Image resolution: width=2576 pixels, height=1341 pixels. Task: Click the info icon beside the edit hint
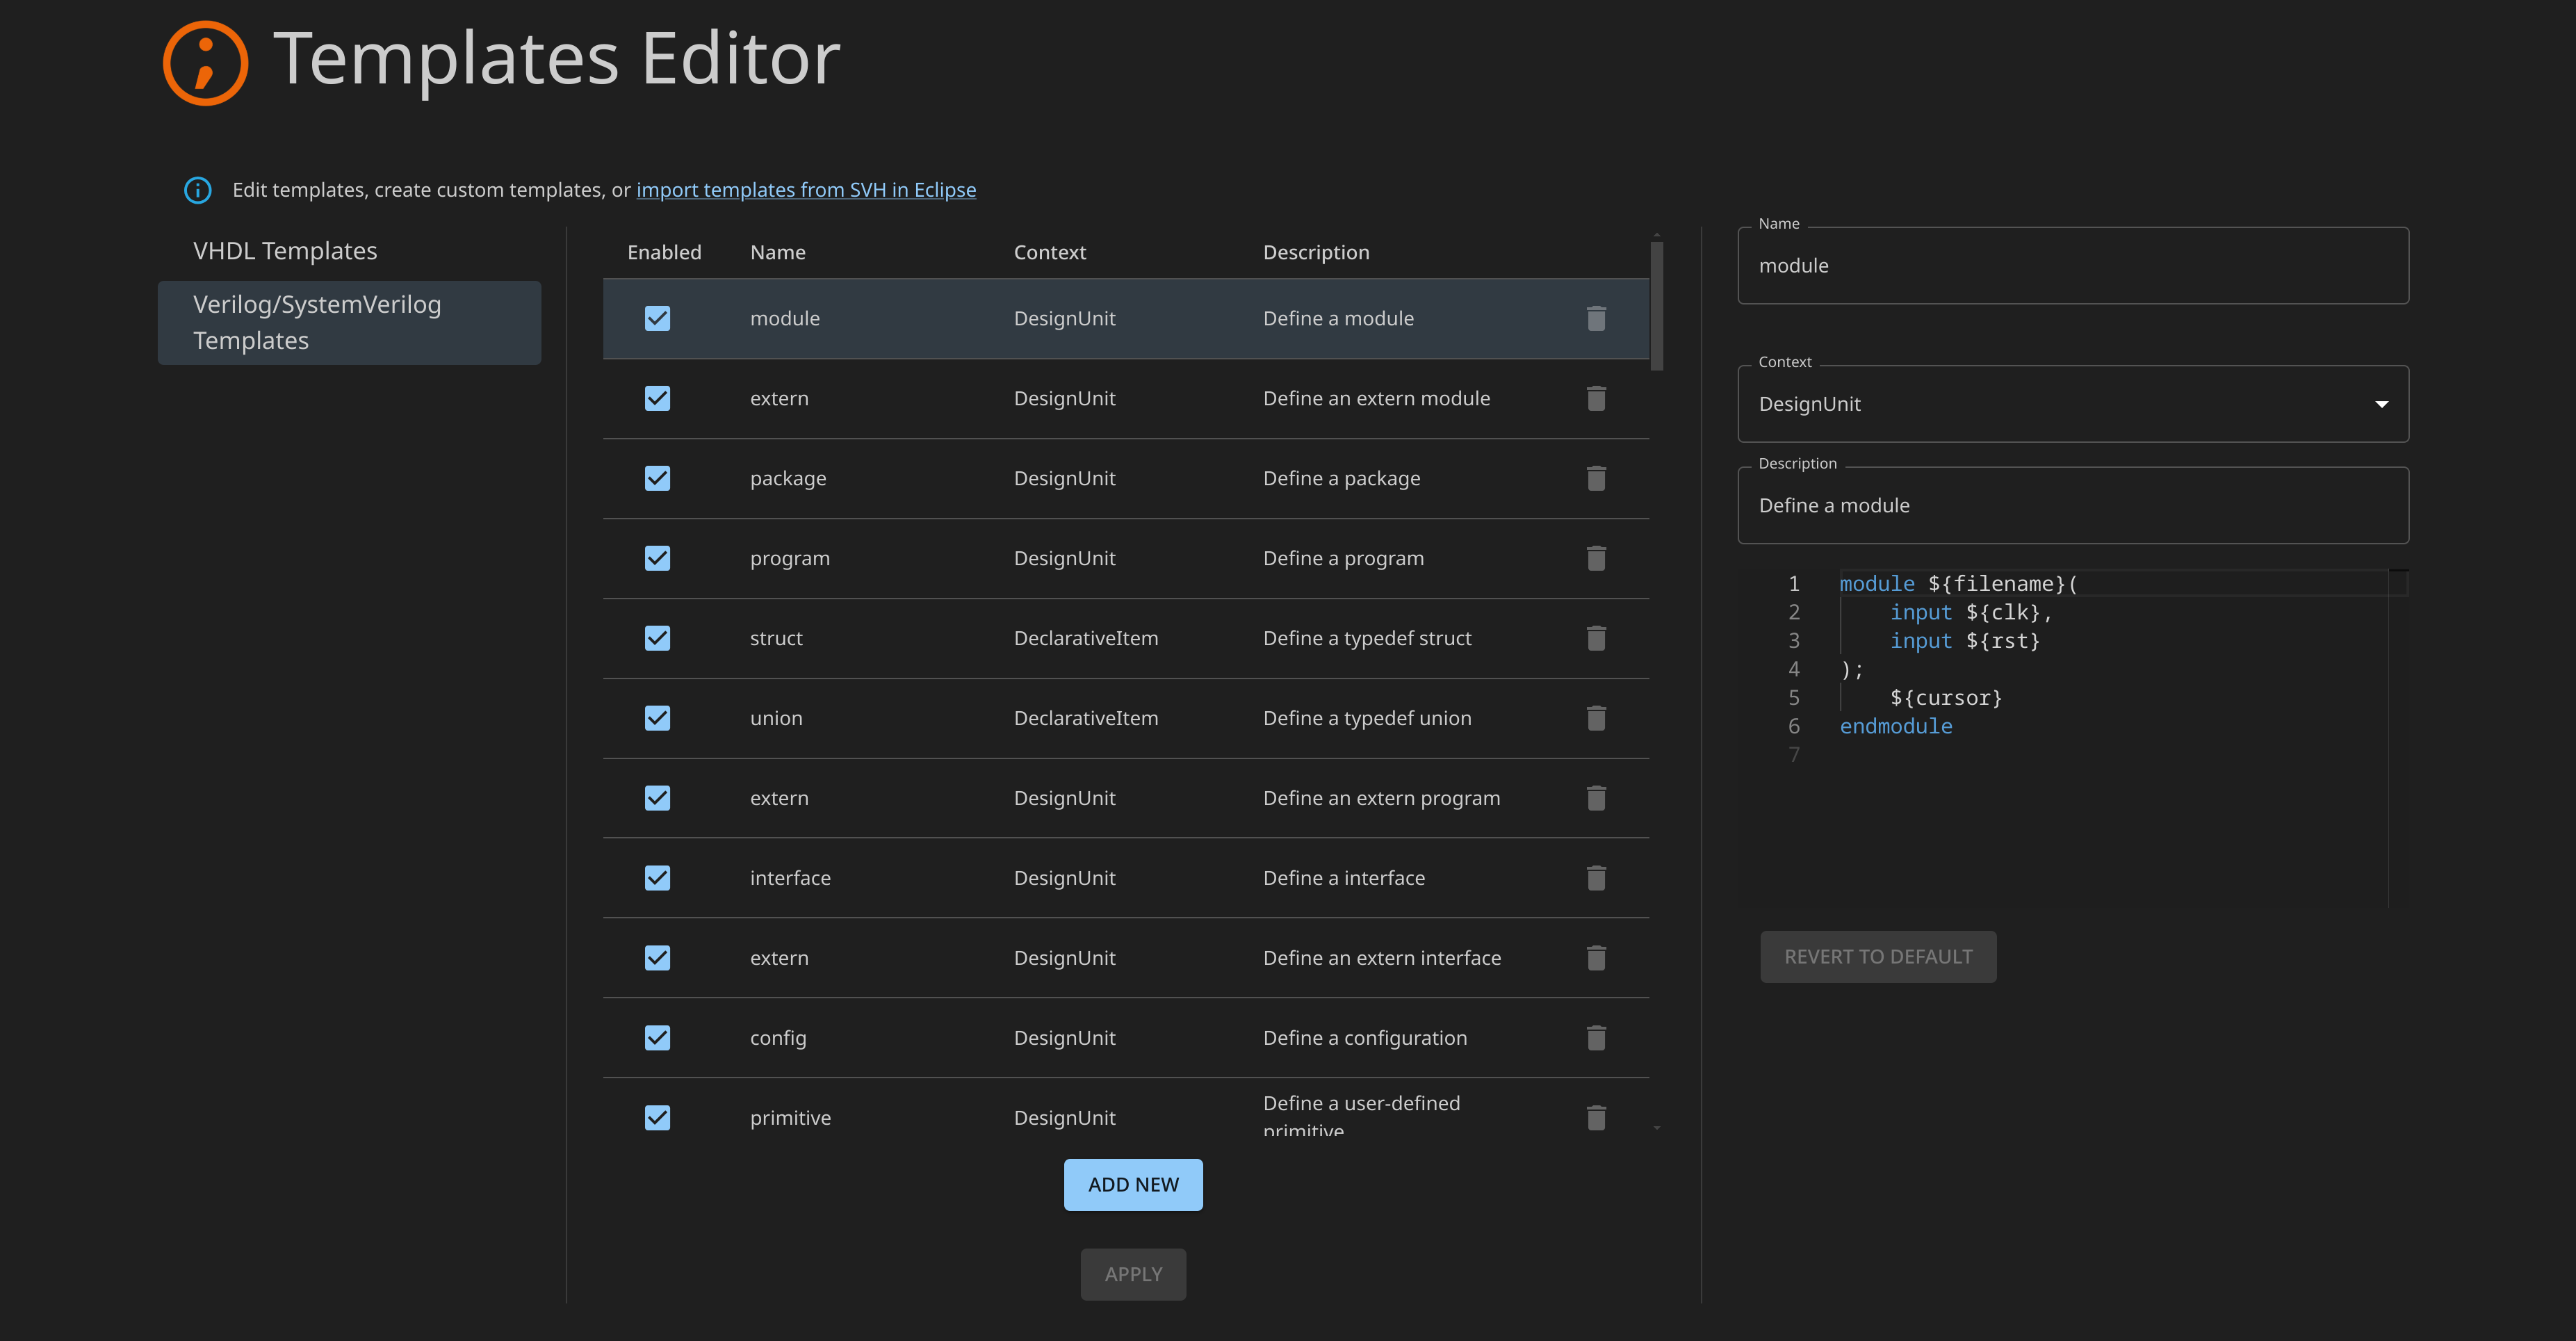pyautogui.click(x=198, y=190)
